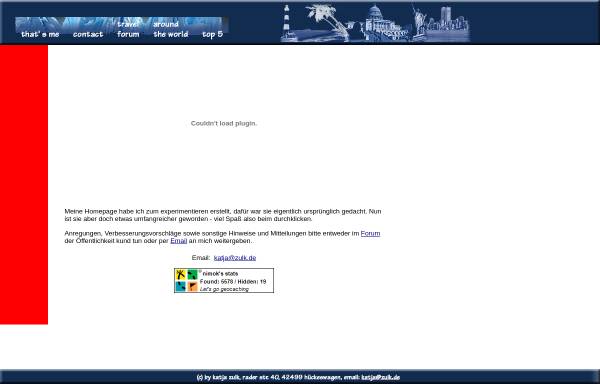Follow the Forum link in the paragraph
Image resolution: width=600 pixels, height=384 pixels.
click(370, 233)
